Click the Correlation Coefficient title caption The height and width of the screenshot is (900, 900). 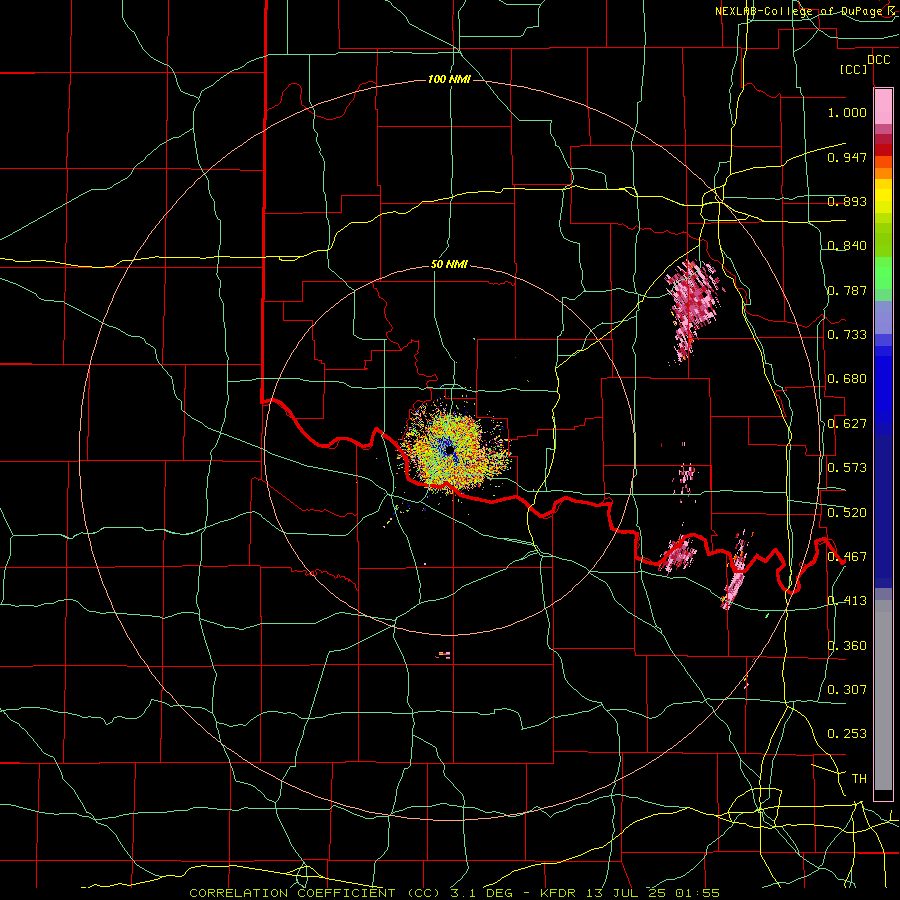tap(454, 893)
